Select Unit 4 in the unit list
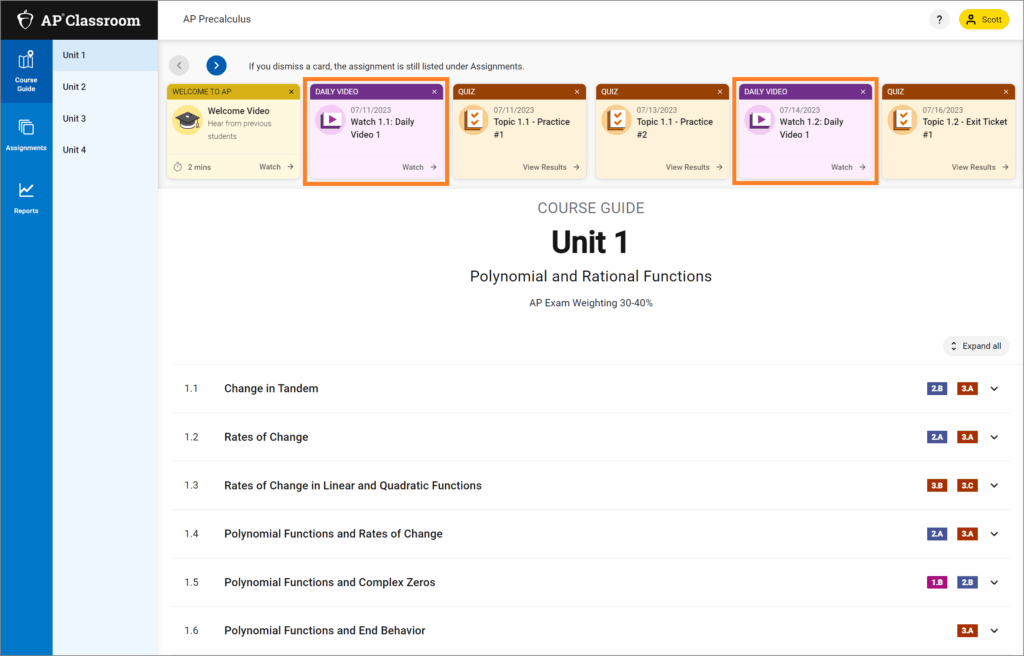1024x656 pixels. click(106, 150)
